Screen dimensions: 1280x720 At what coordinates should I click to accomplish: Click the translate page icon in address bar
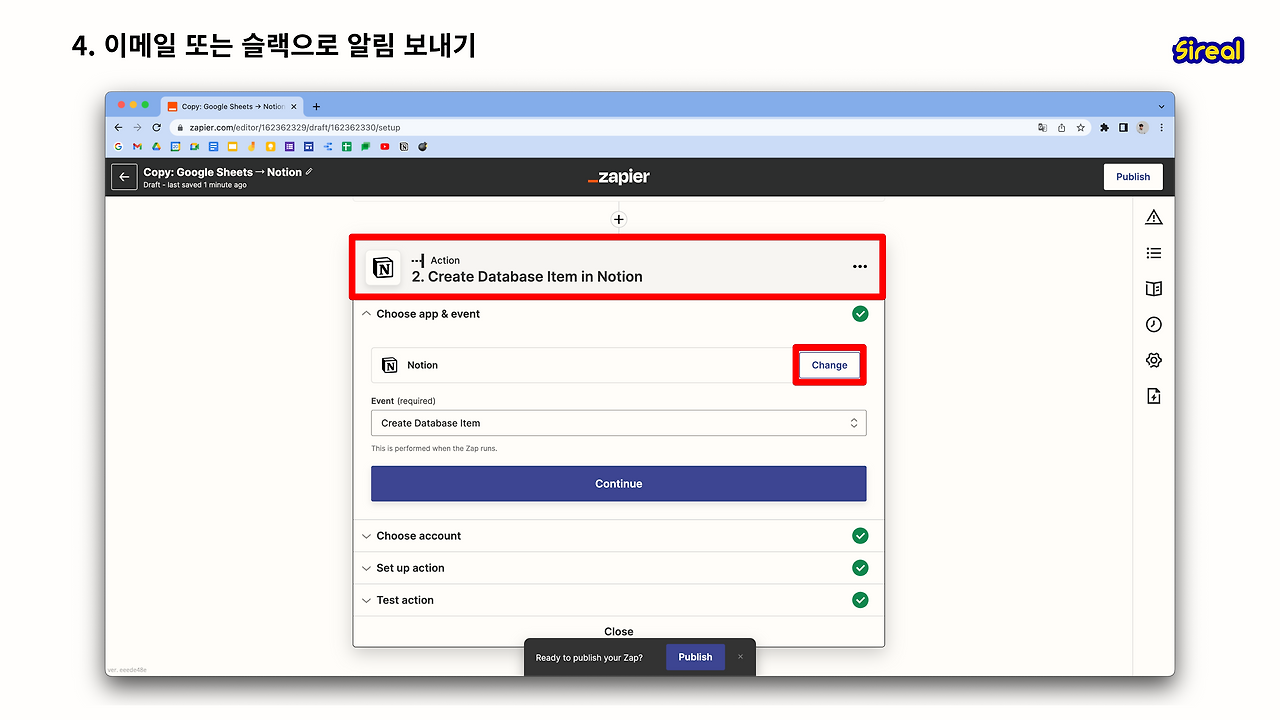click(x=1043, y=128)
